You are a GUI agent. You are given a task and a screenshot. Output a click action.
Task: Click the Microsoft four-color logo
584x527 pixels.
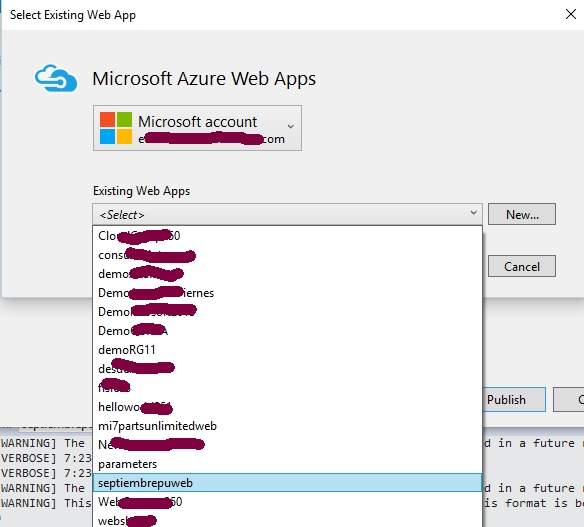(x=116, y=128)
